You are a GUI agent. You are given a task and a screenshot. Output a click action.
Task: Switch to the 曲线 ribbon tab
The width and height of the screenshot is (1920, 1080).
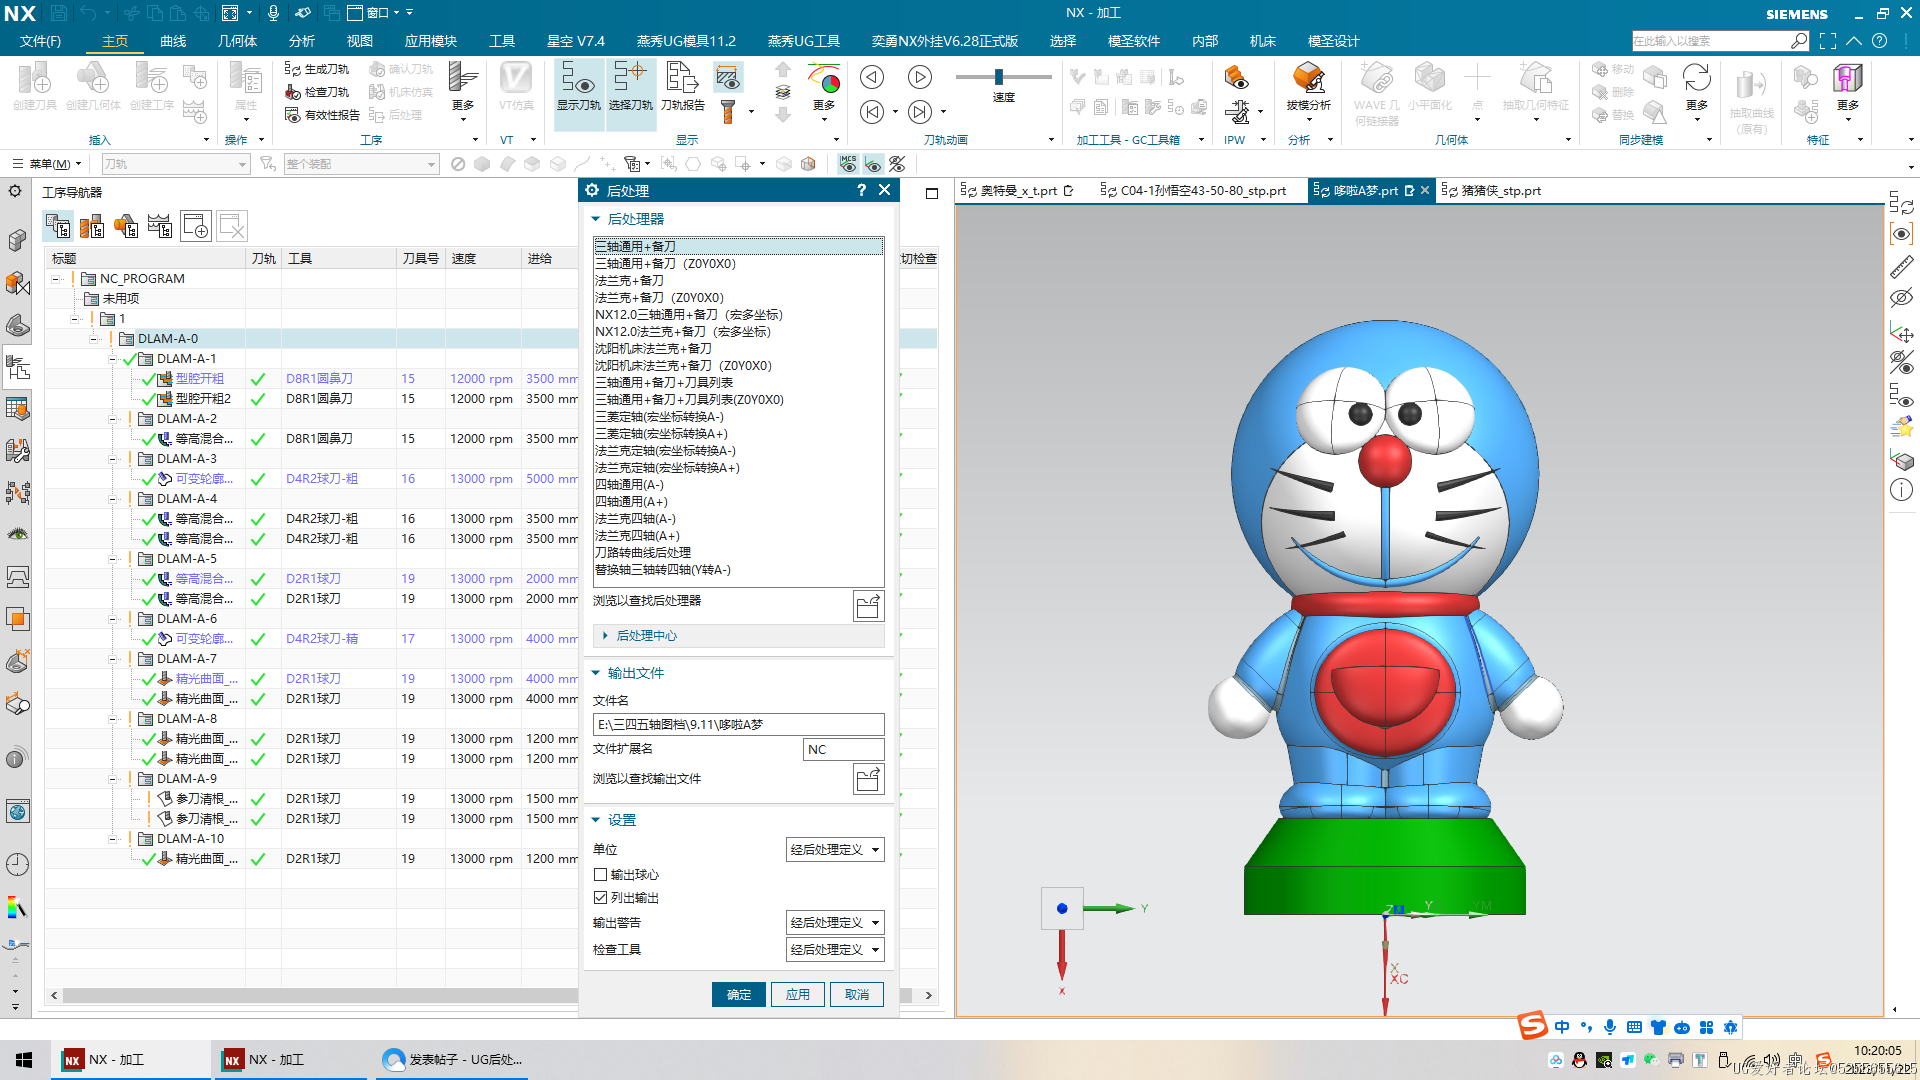[x=173, y=41]
